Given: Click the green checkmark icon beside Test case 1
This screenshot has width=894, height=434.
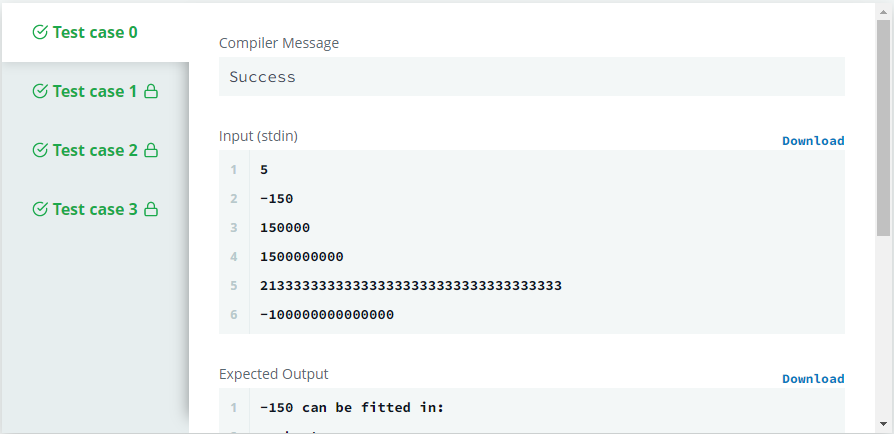Looking at the screenshot, I should click(x=40, y=91).
